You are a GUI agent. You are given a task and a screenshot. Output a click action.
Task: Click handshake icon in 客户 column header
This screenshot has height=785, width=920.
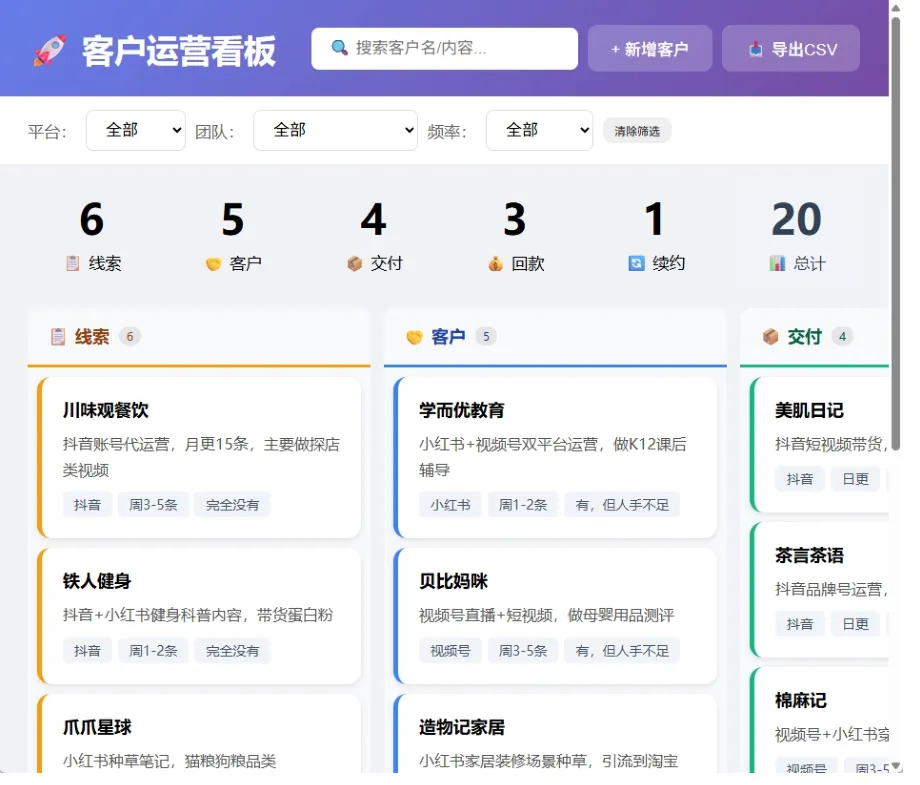[415, 337]
